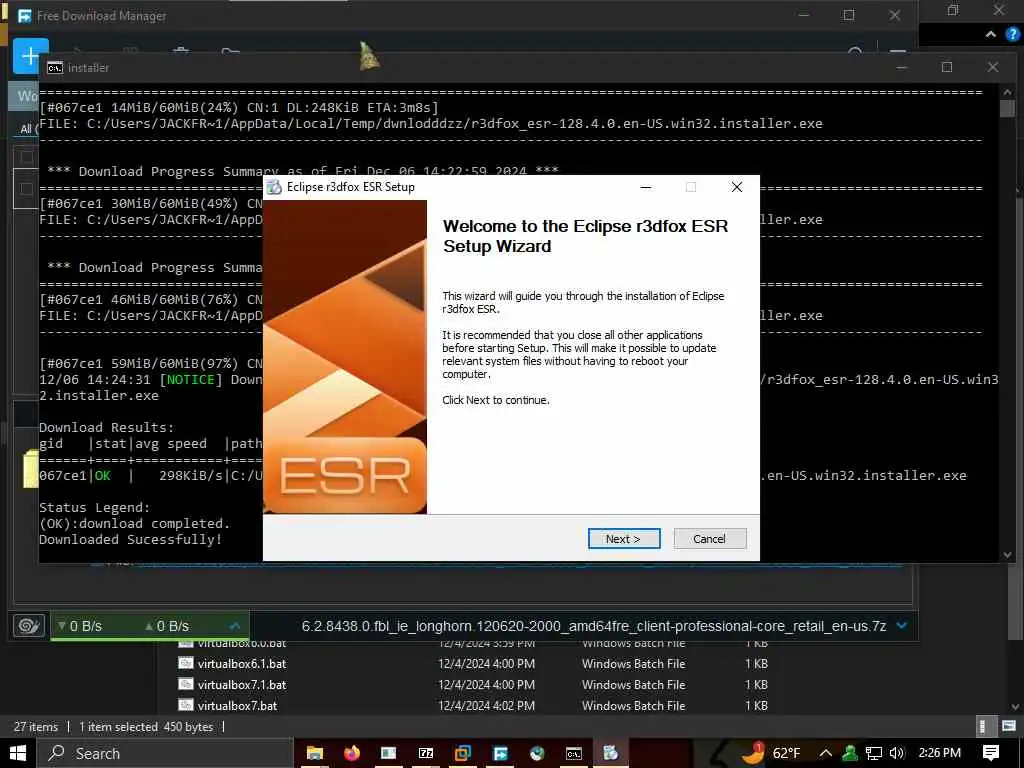Open Windows Start menu
The width and height of the screenshot is (1024, 768).
click(18, 753)
